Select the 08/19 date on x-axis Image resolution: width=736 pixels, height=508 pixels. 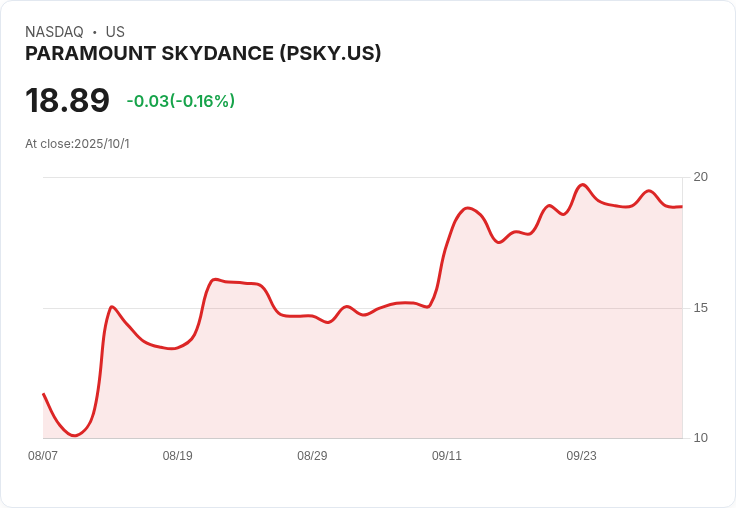(177, 456)
